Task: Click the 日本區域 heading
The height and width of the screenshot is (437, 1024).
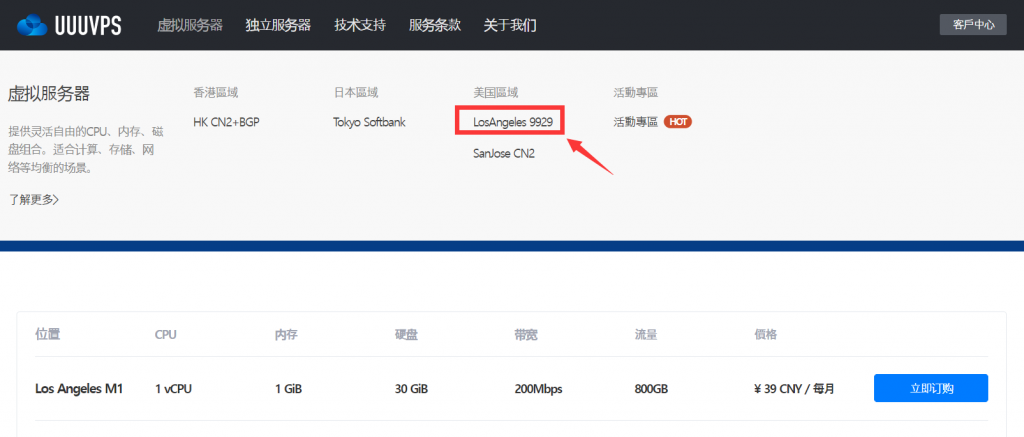Action: (356, 93)
